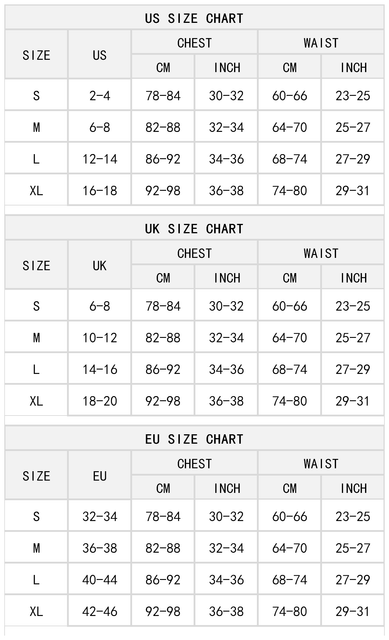Screen dimensions: 389x640
Task: Click US size 2-4 cell
Action: pyautogui.click(x=100, y=96)
